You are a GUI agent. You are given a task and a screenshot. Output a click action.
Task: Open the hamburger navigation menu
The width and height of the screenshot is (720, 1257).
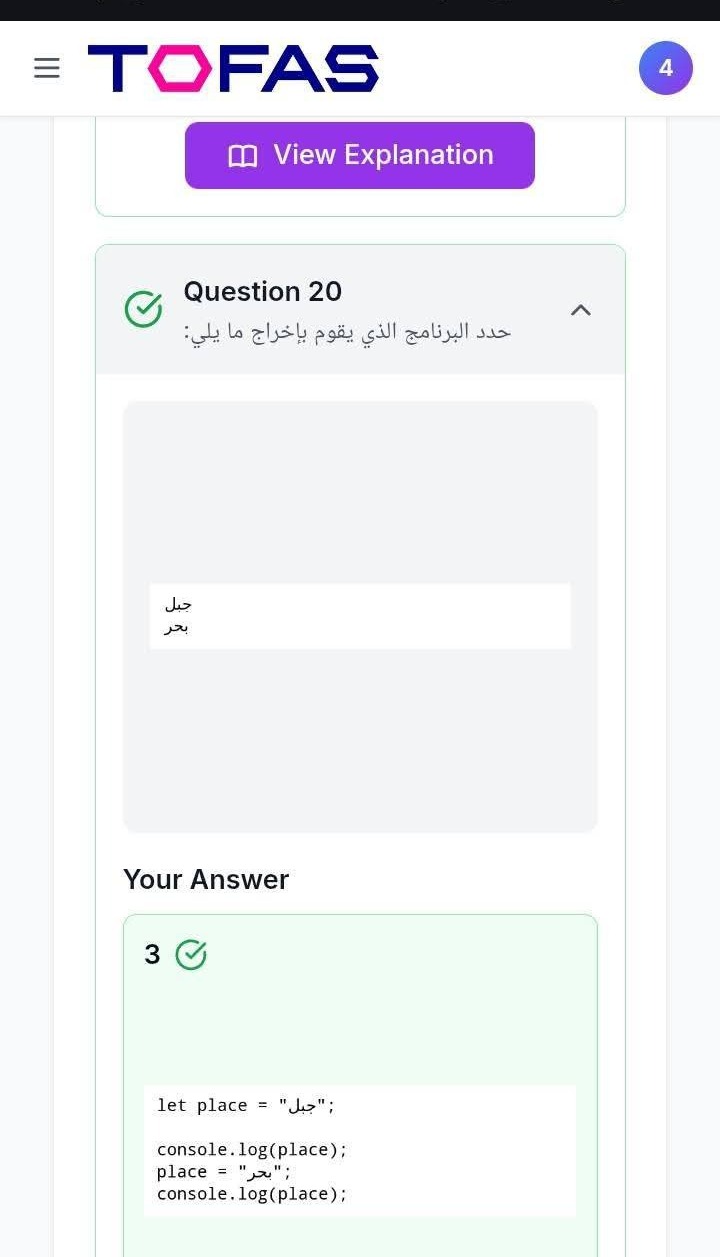click(47, 68)
